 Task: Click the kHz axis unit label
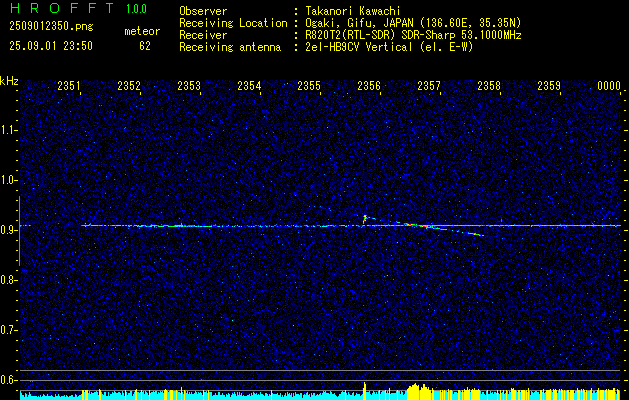[9, 81]
